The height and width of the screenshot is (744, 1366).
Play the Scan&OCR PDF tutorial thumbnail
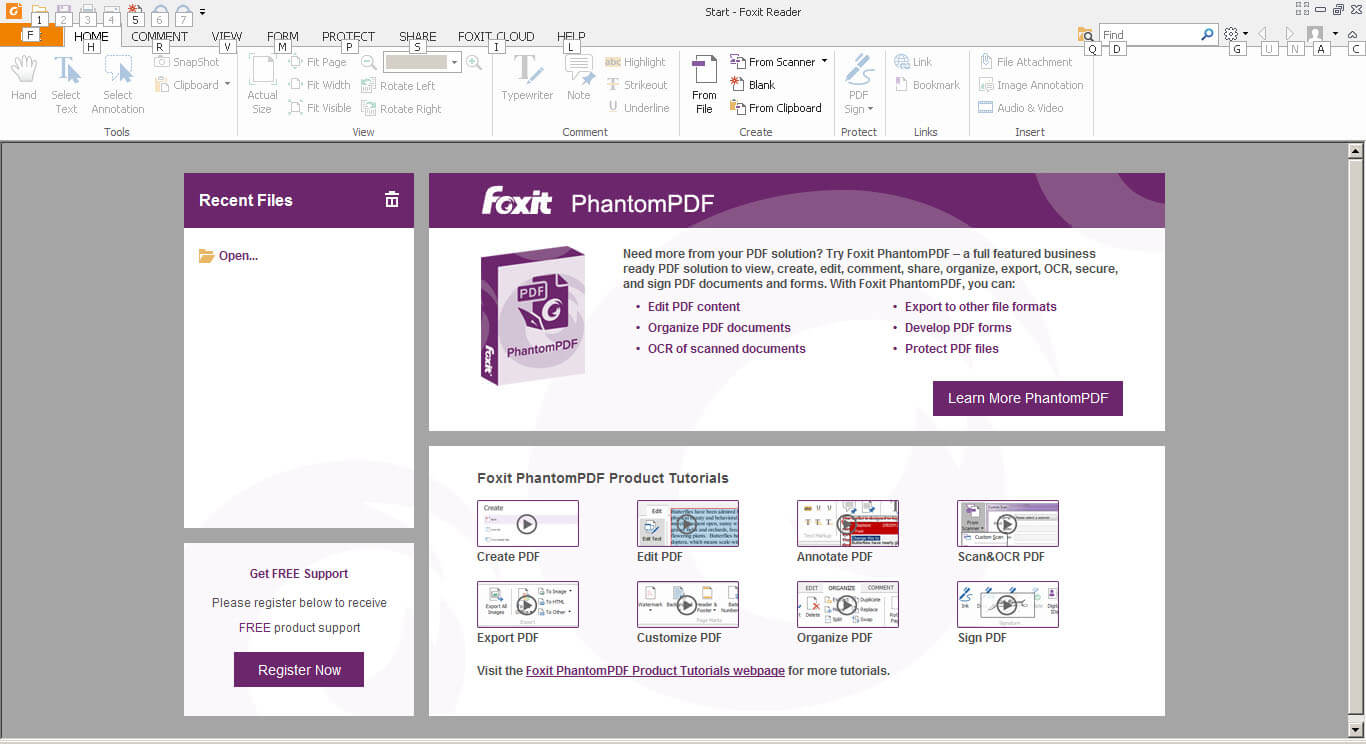(x=1007, y=523)
